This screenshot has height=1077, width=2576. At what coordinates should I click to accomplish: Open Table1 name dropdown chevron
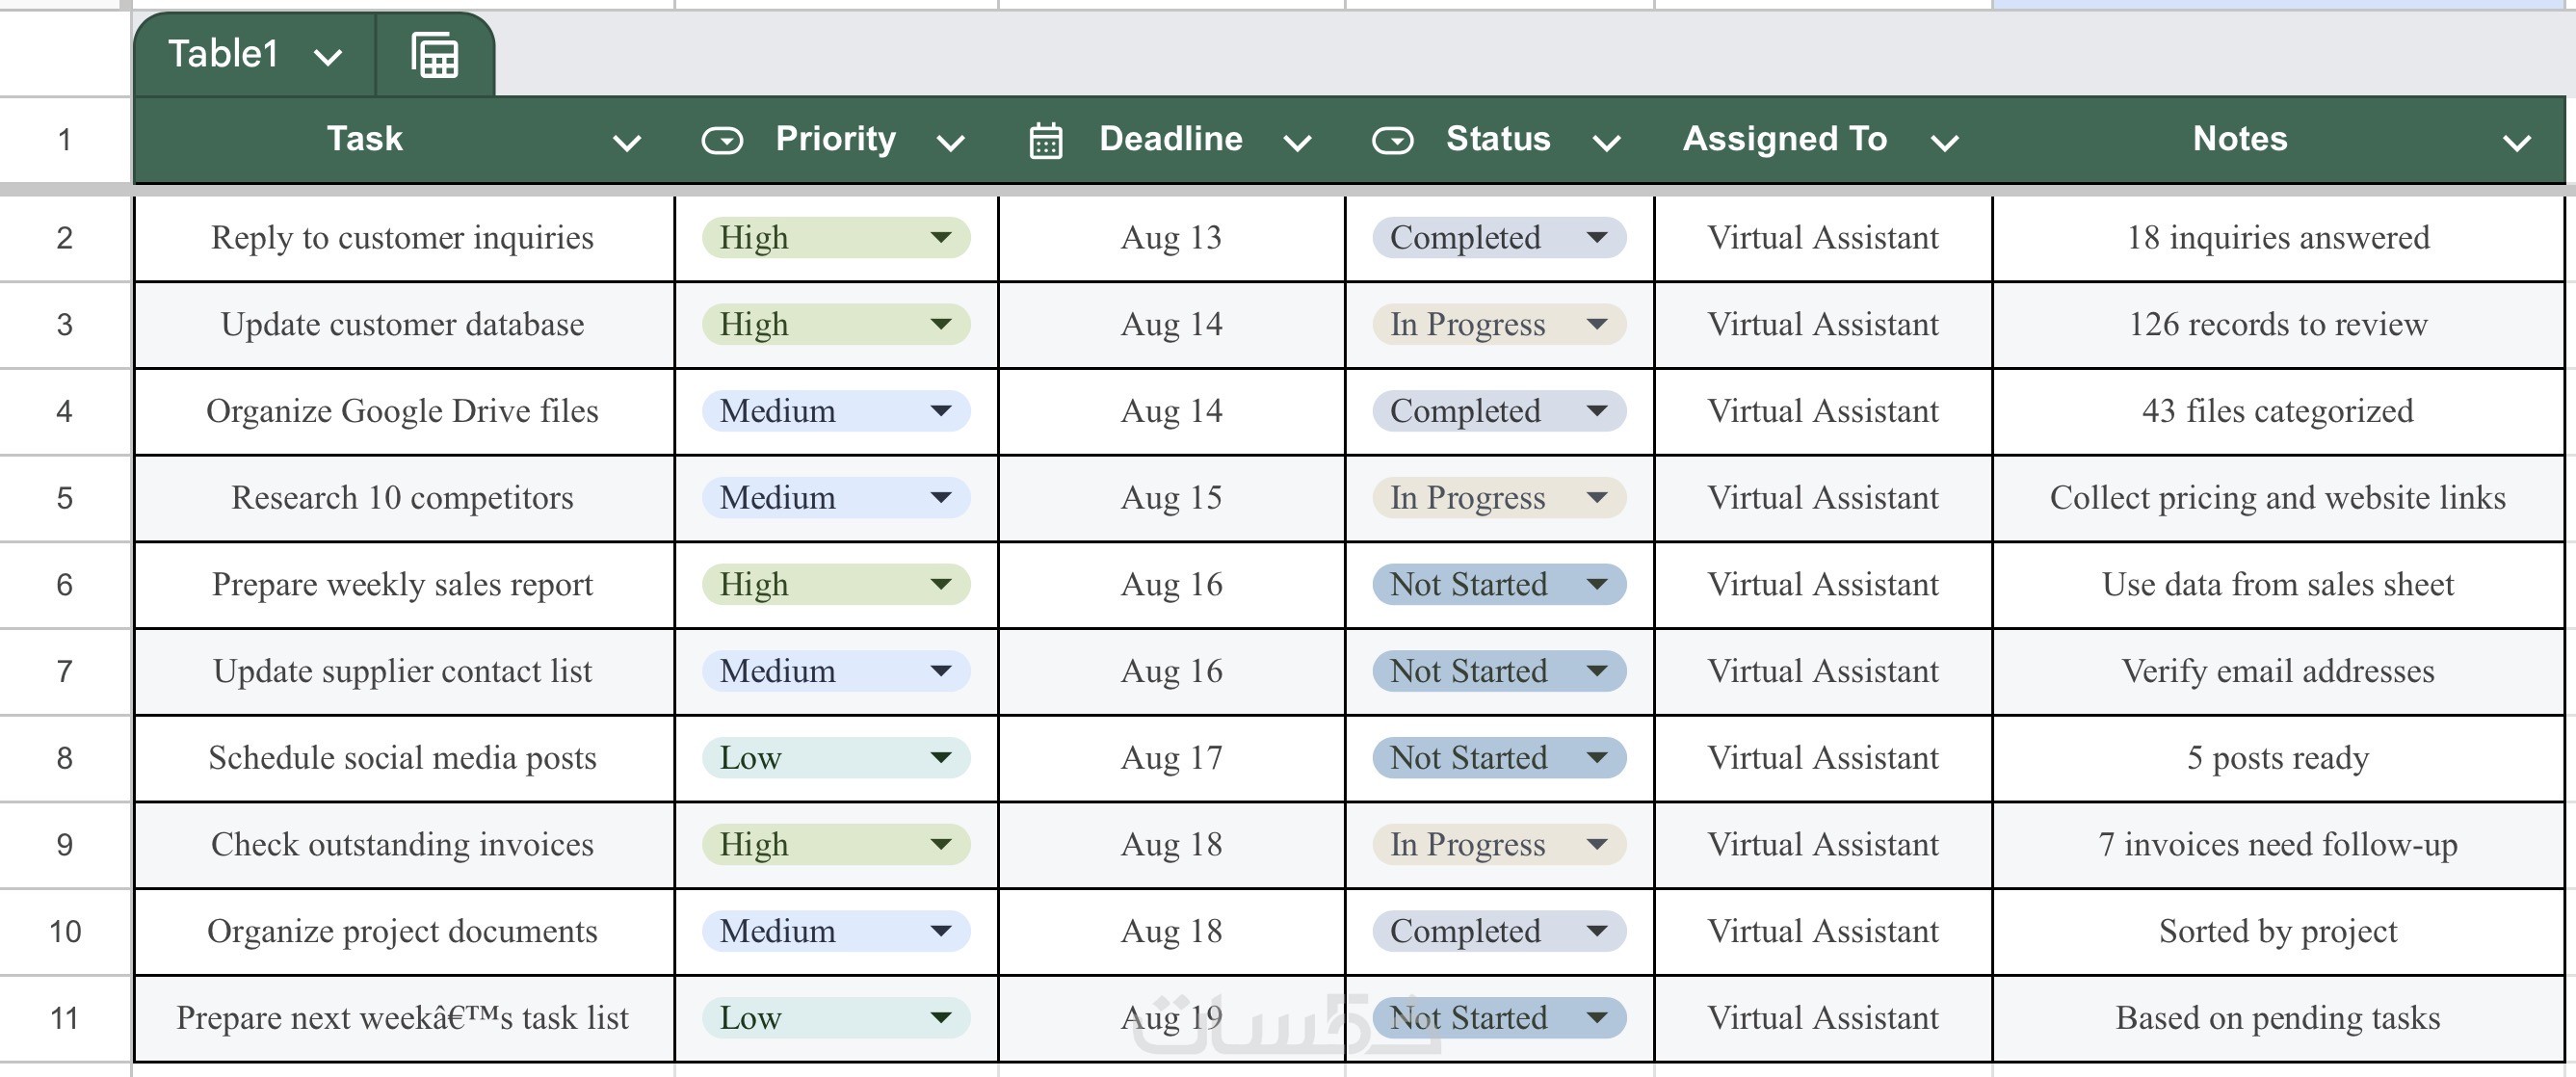[x=328, y=57]
